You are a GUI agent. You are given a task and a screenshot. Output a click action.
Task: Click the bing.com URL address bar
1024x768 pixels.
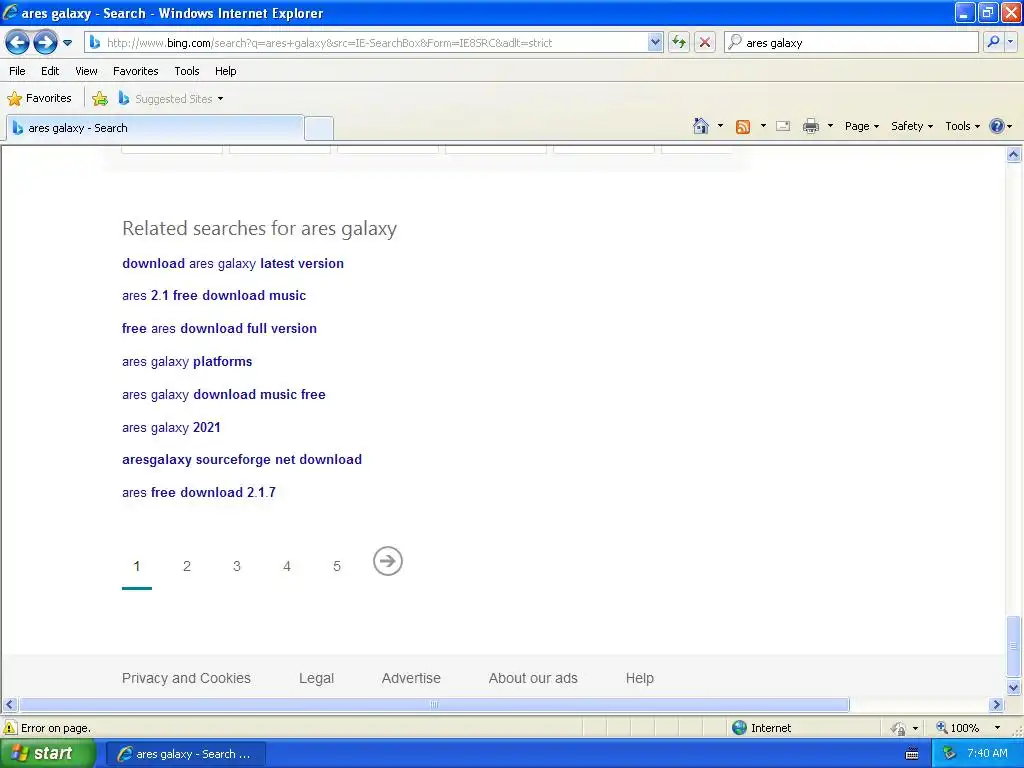click(366, 43)
